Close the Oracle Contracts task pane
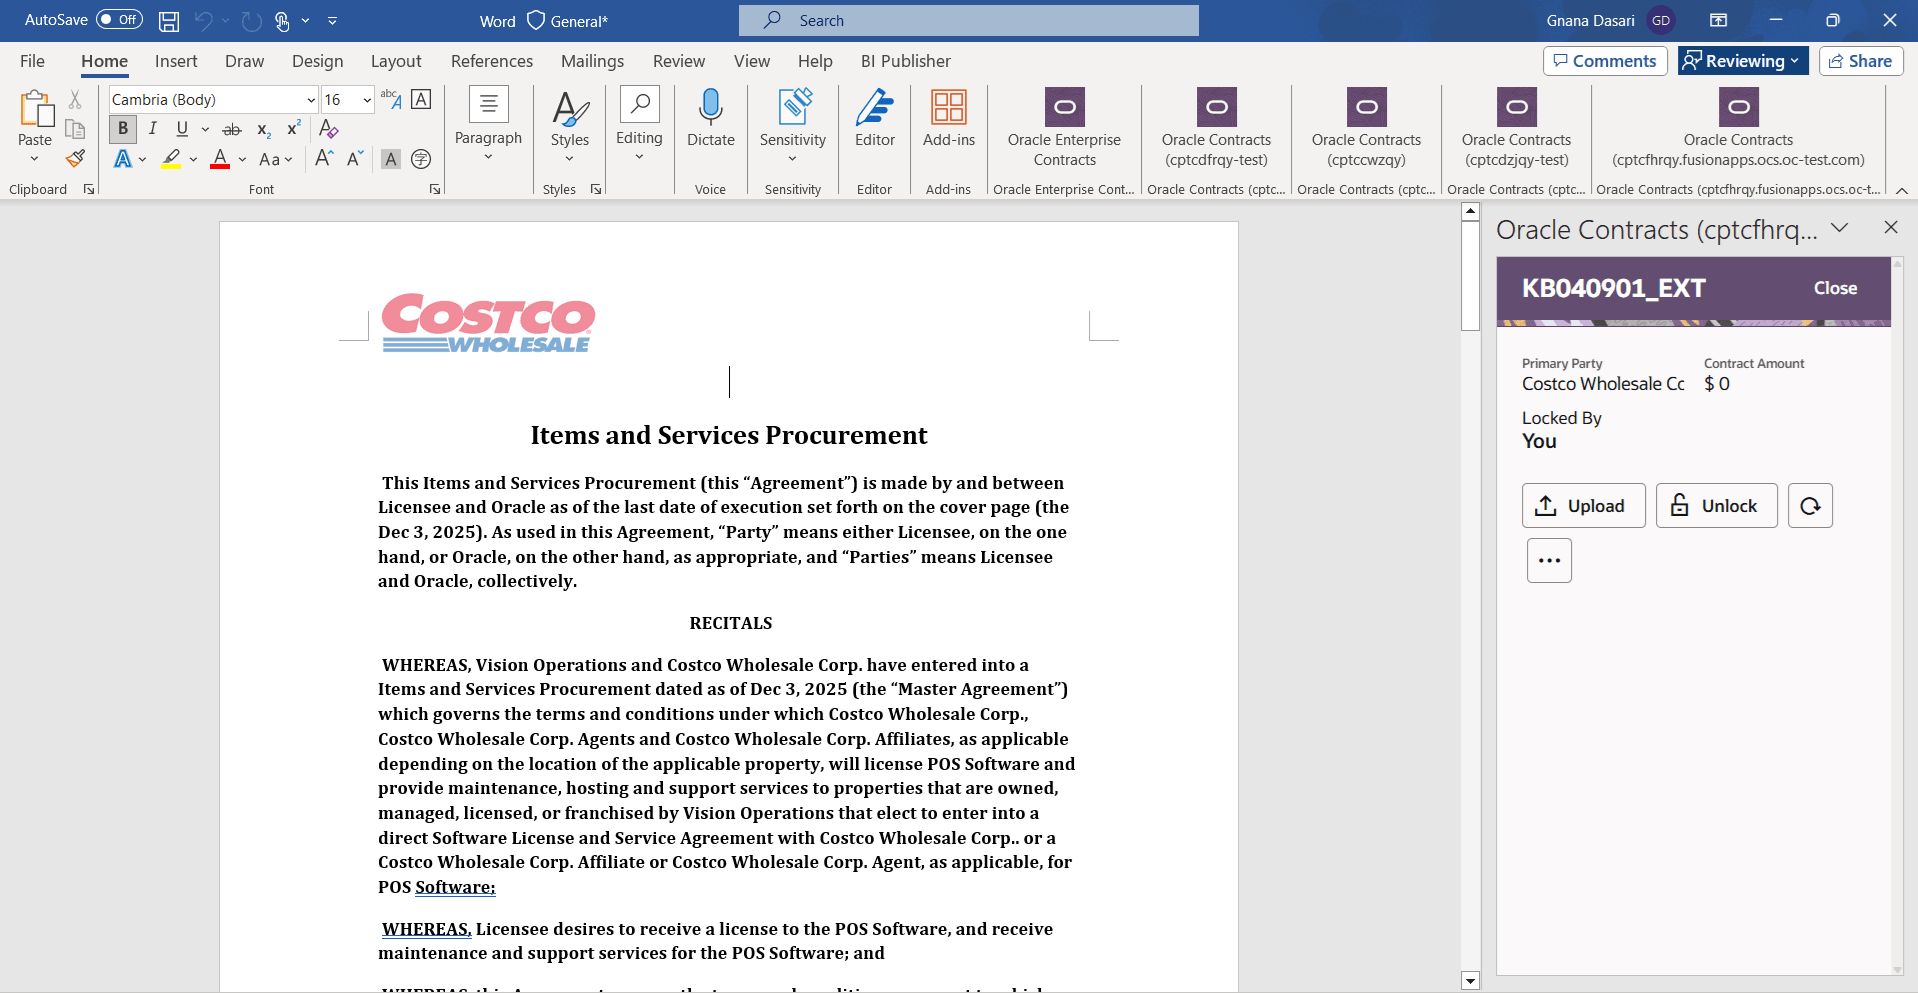Image resolution: width=1918 pixels, height=993 pixels. pos(1890,228)
